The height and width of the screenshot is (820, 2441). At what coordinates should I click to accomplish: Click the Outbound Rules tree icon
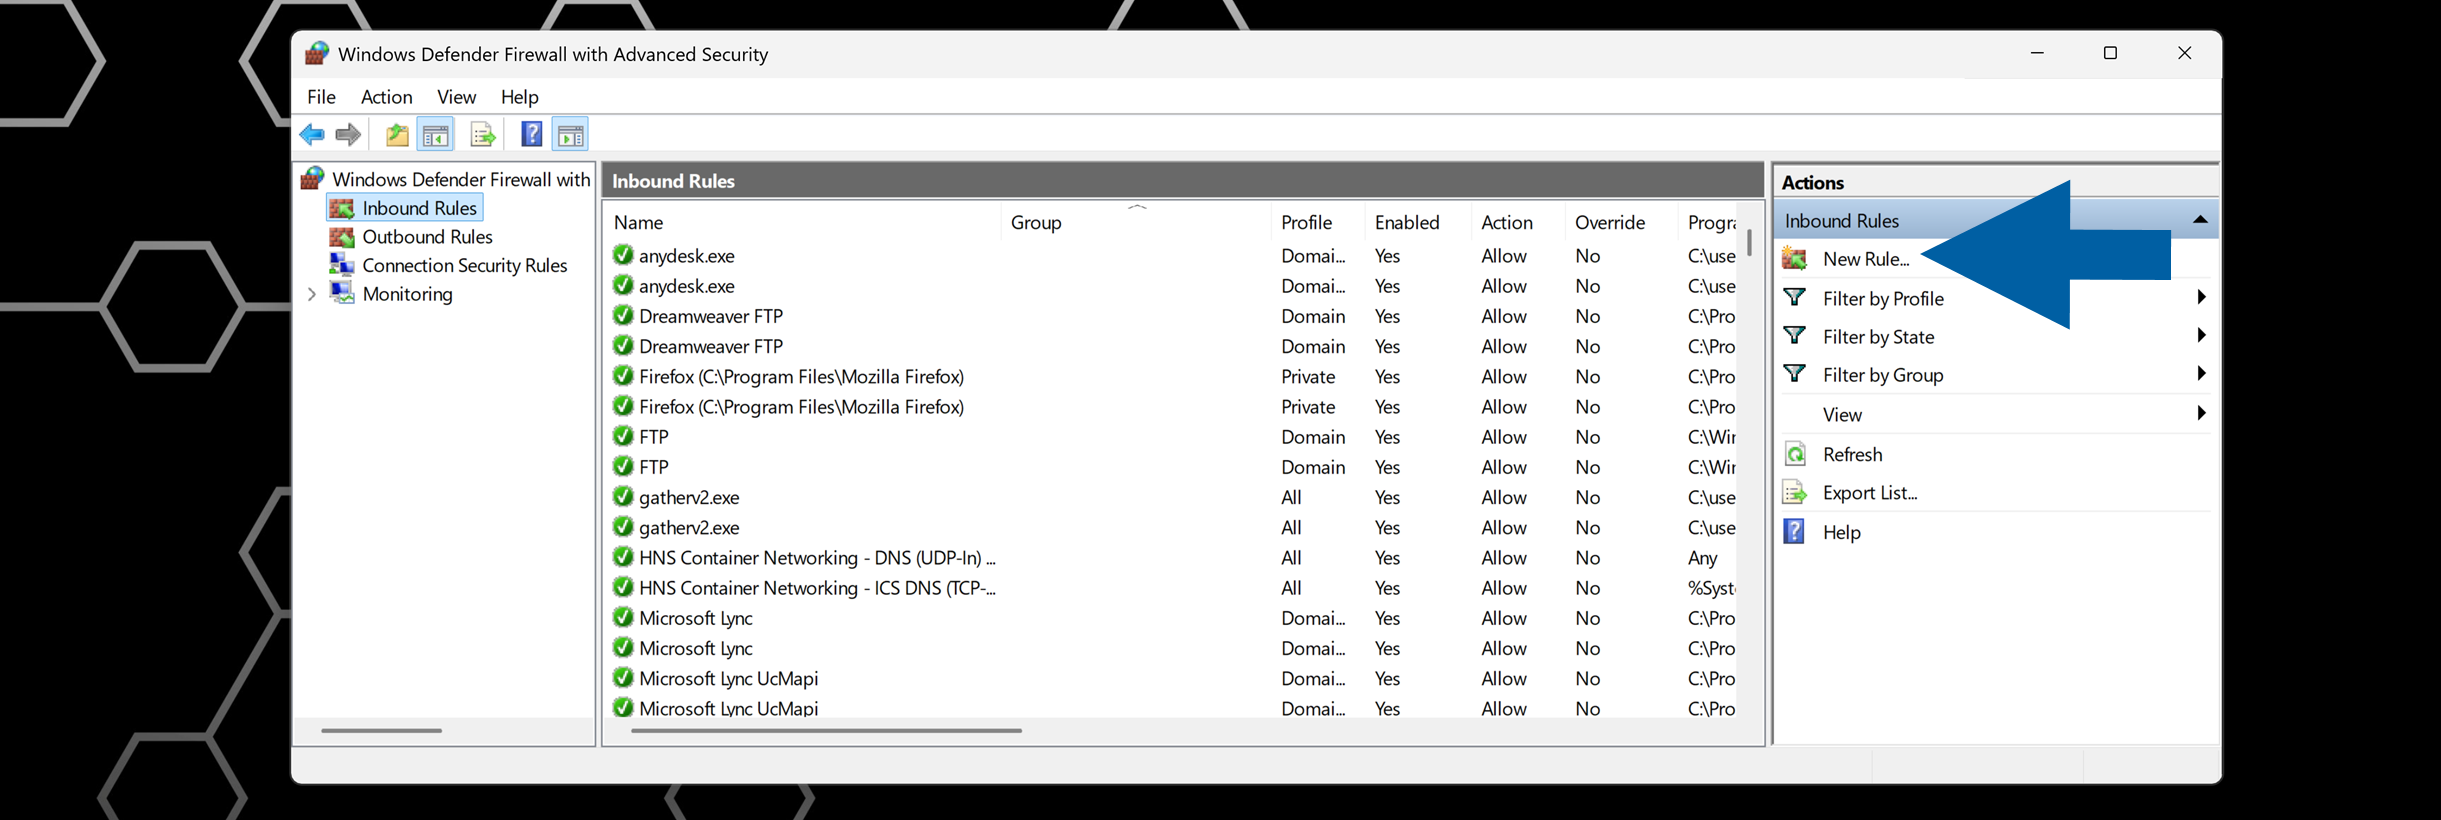point(342,237)
